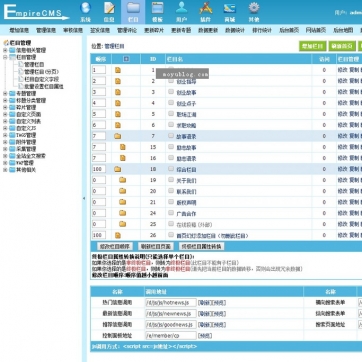Click the hotnews.js address input field

click(170, 302)
